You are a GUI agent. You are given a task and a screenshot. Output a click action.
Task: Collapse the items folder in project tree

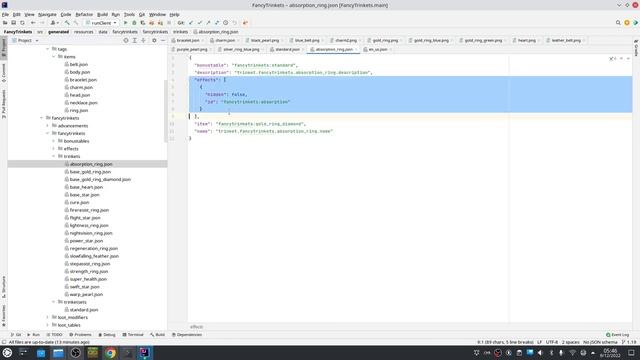pos(53,57)
